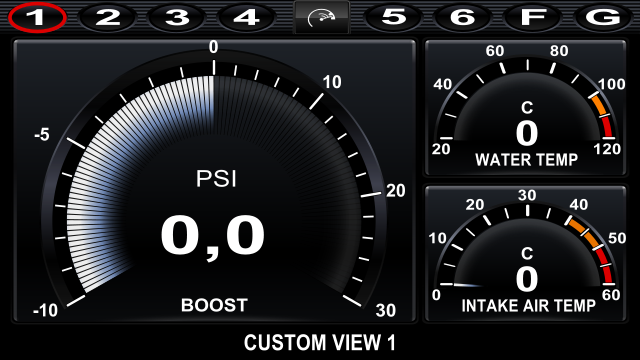Click the CUSTOM VIEW 1 title text
640x360 pixels.
(x=320, y=342)
